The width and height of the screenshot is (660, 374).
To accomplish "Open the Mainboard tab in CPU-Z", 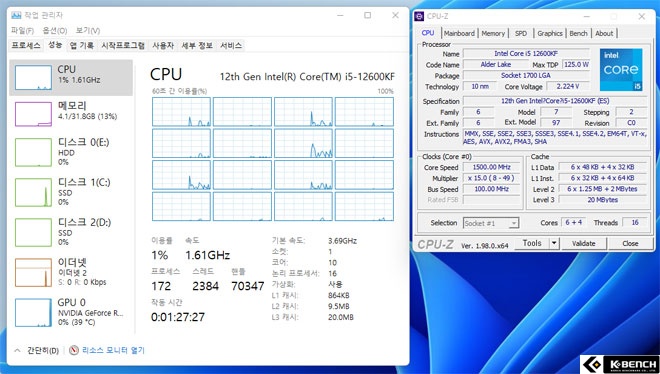I will [459, 33].
